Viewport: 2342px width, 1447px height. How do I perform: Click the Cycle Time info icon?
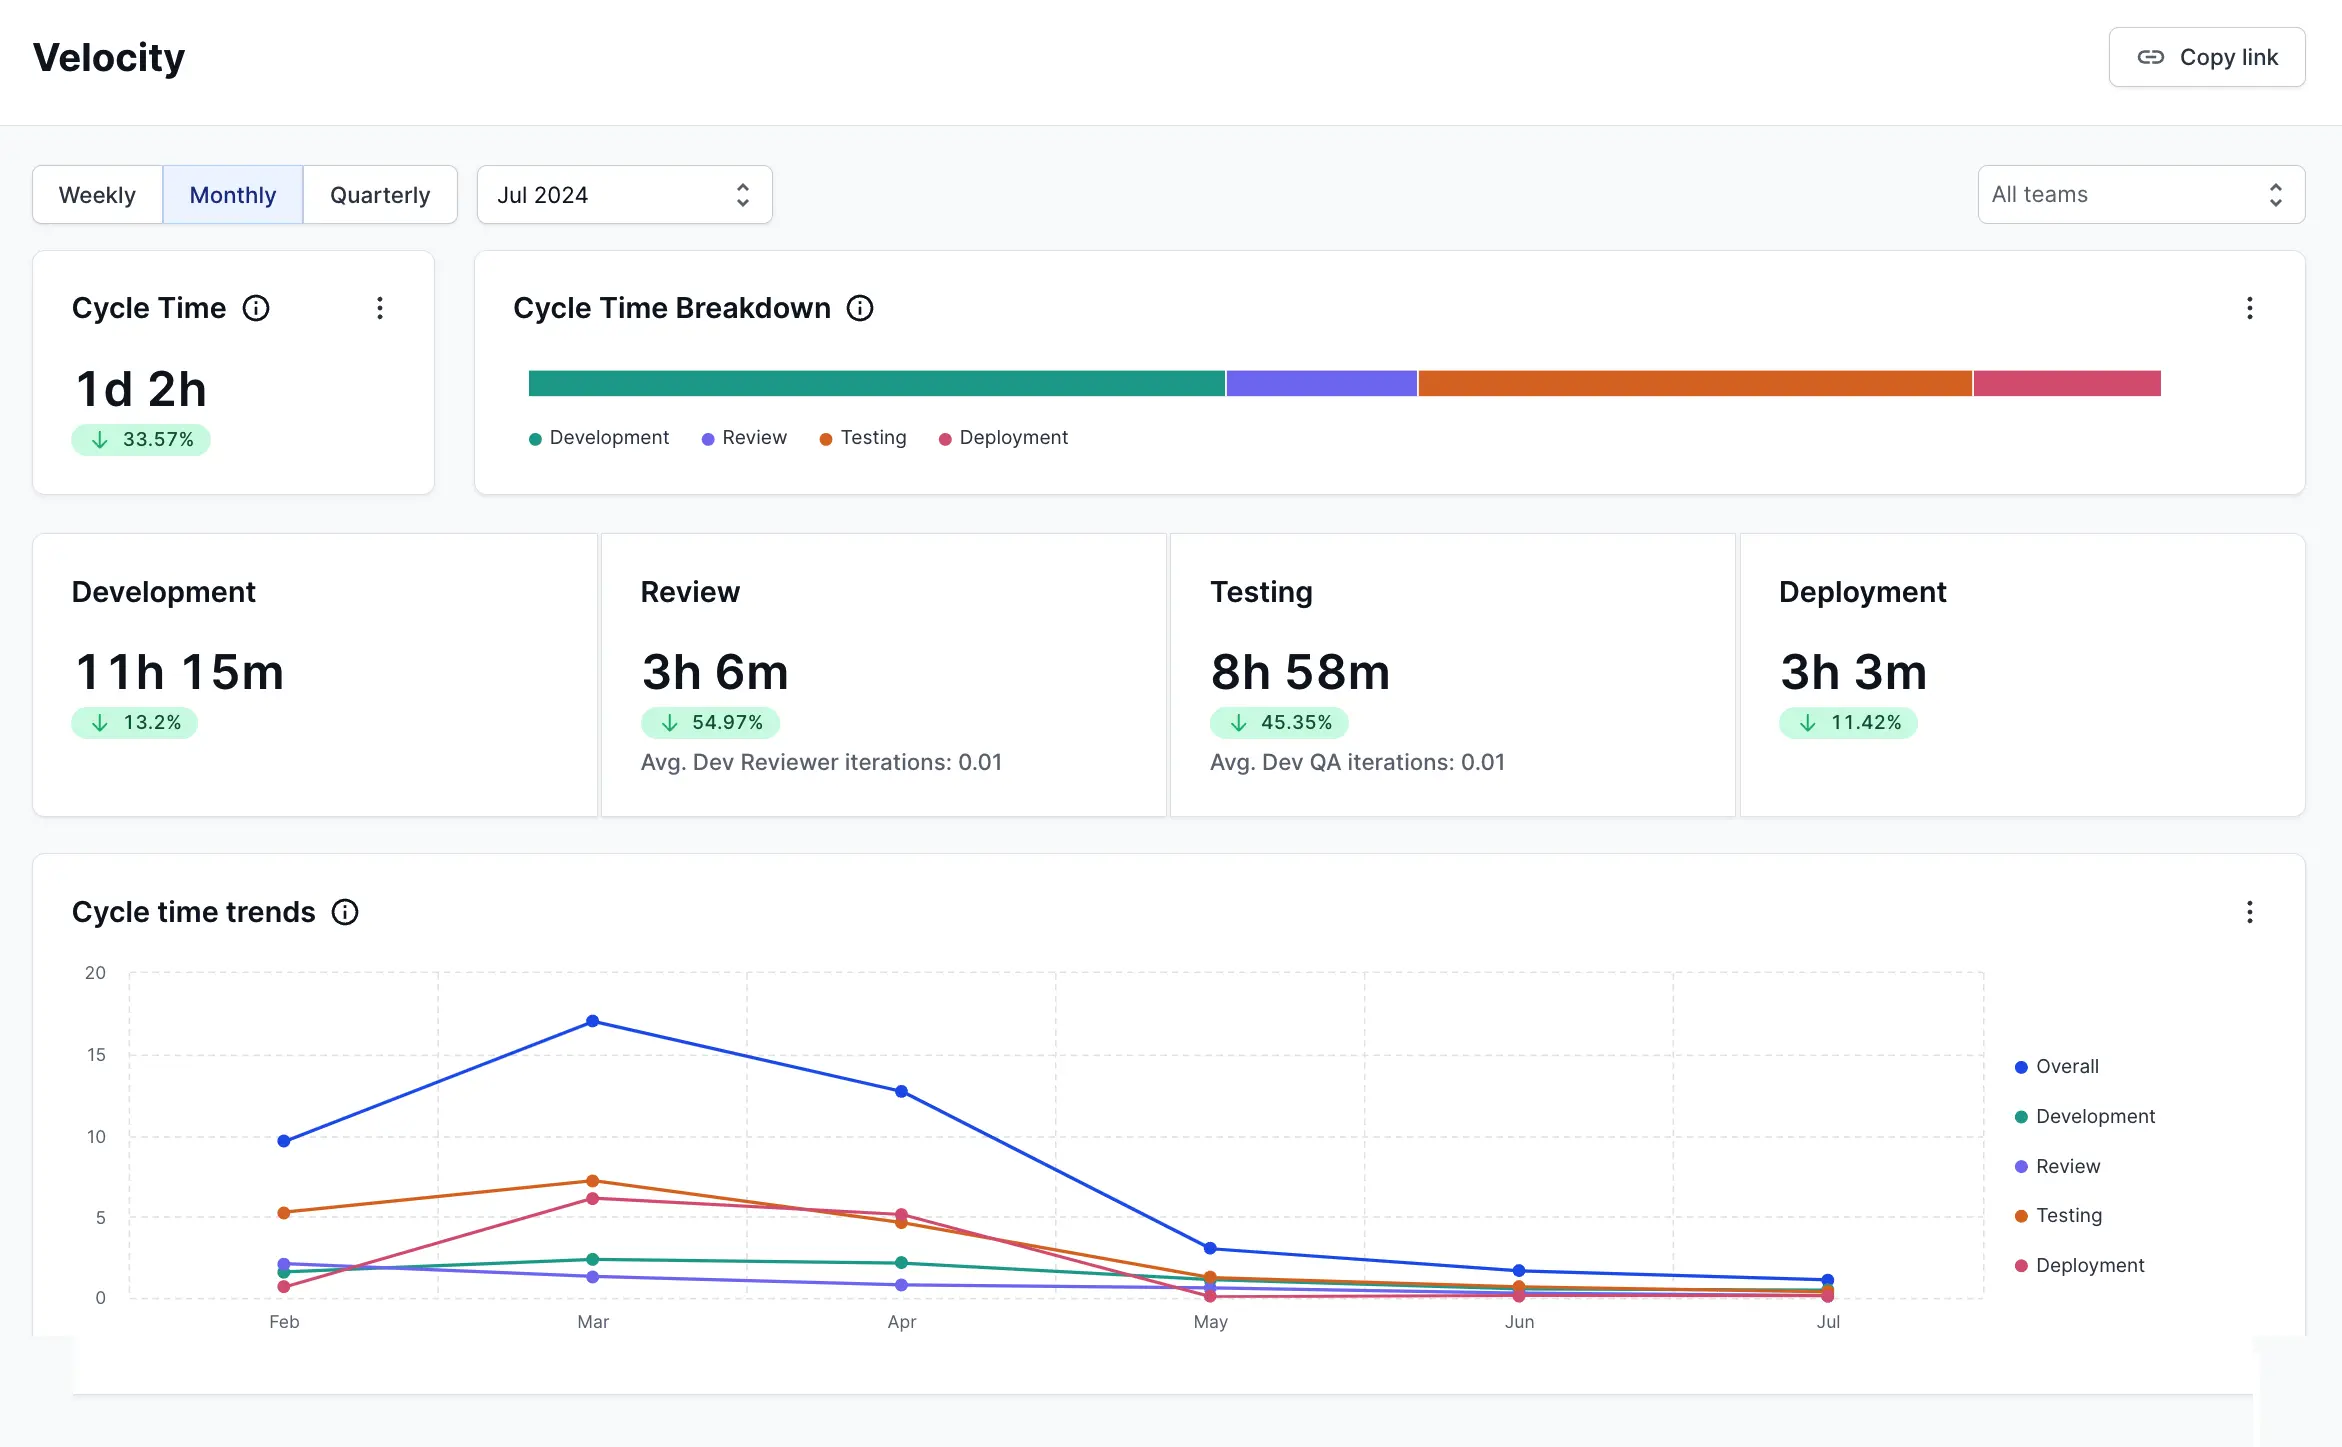256,308
